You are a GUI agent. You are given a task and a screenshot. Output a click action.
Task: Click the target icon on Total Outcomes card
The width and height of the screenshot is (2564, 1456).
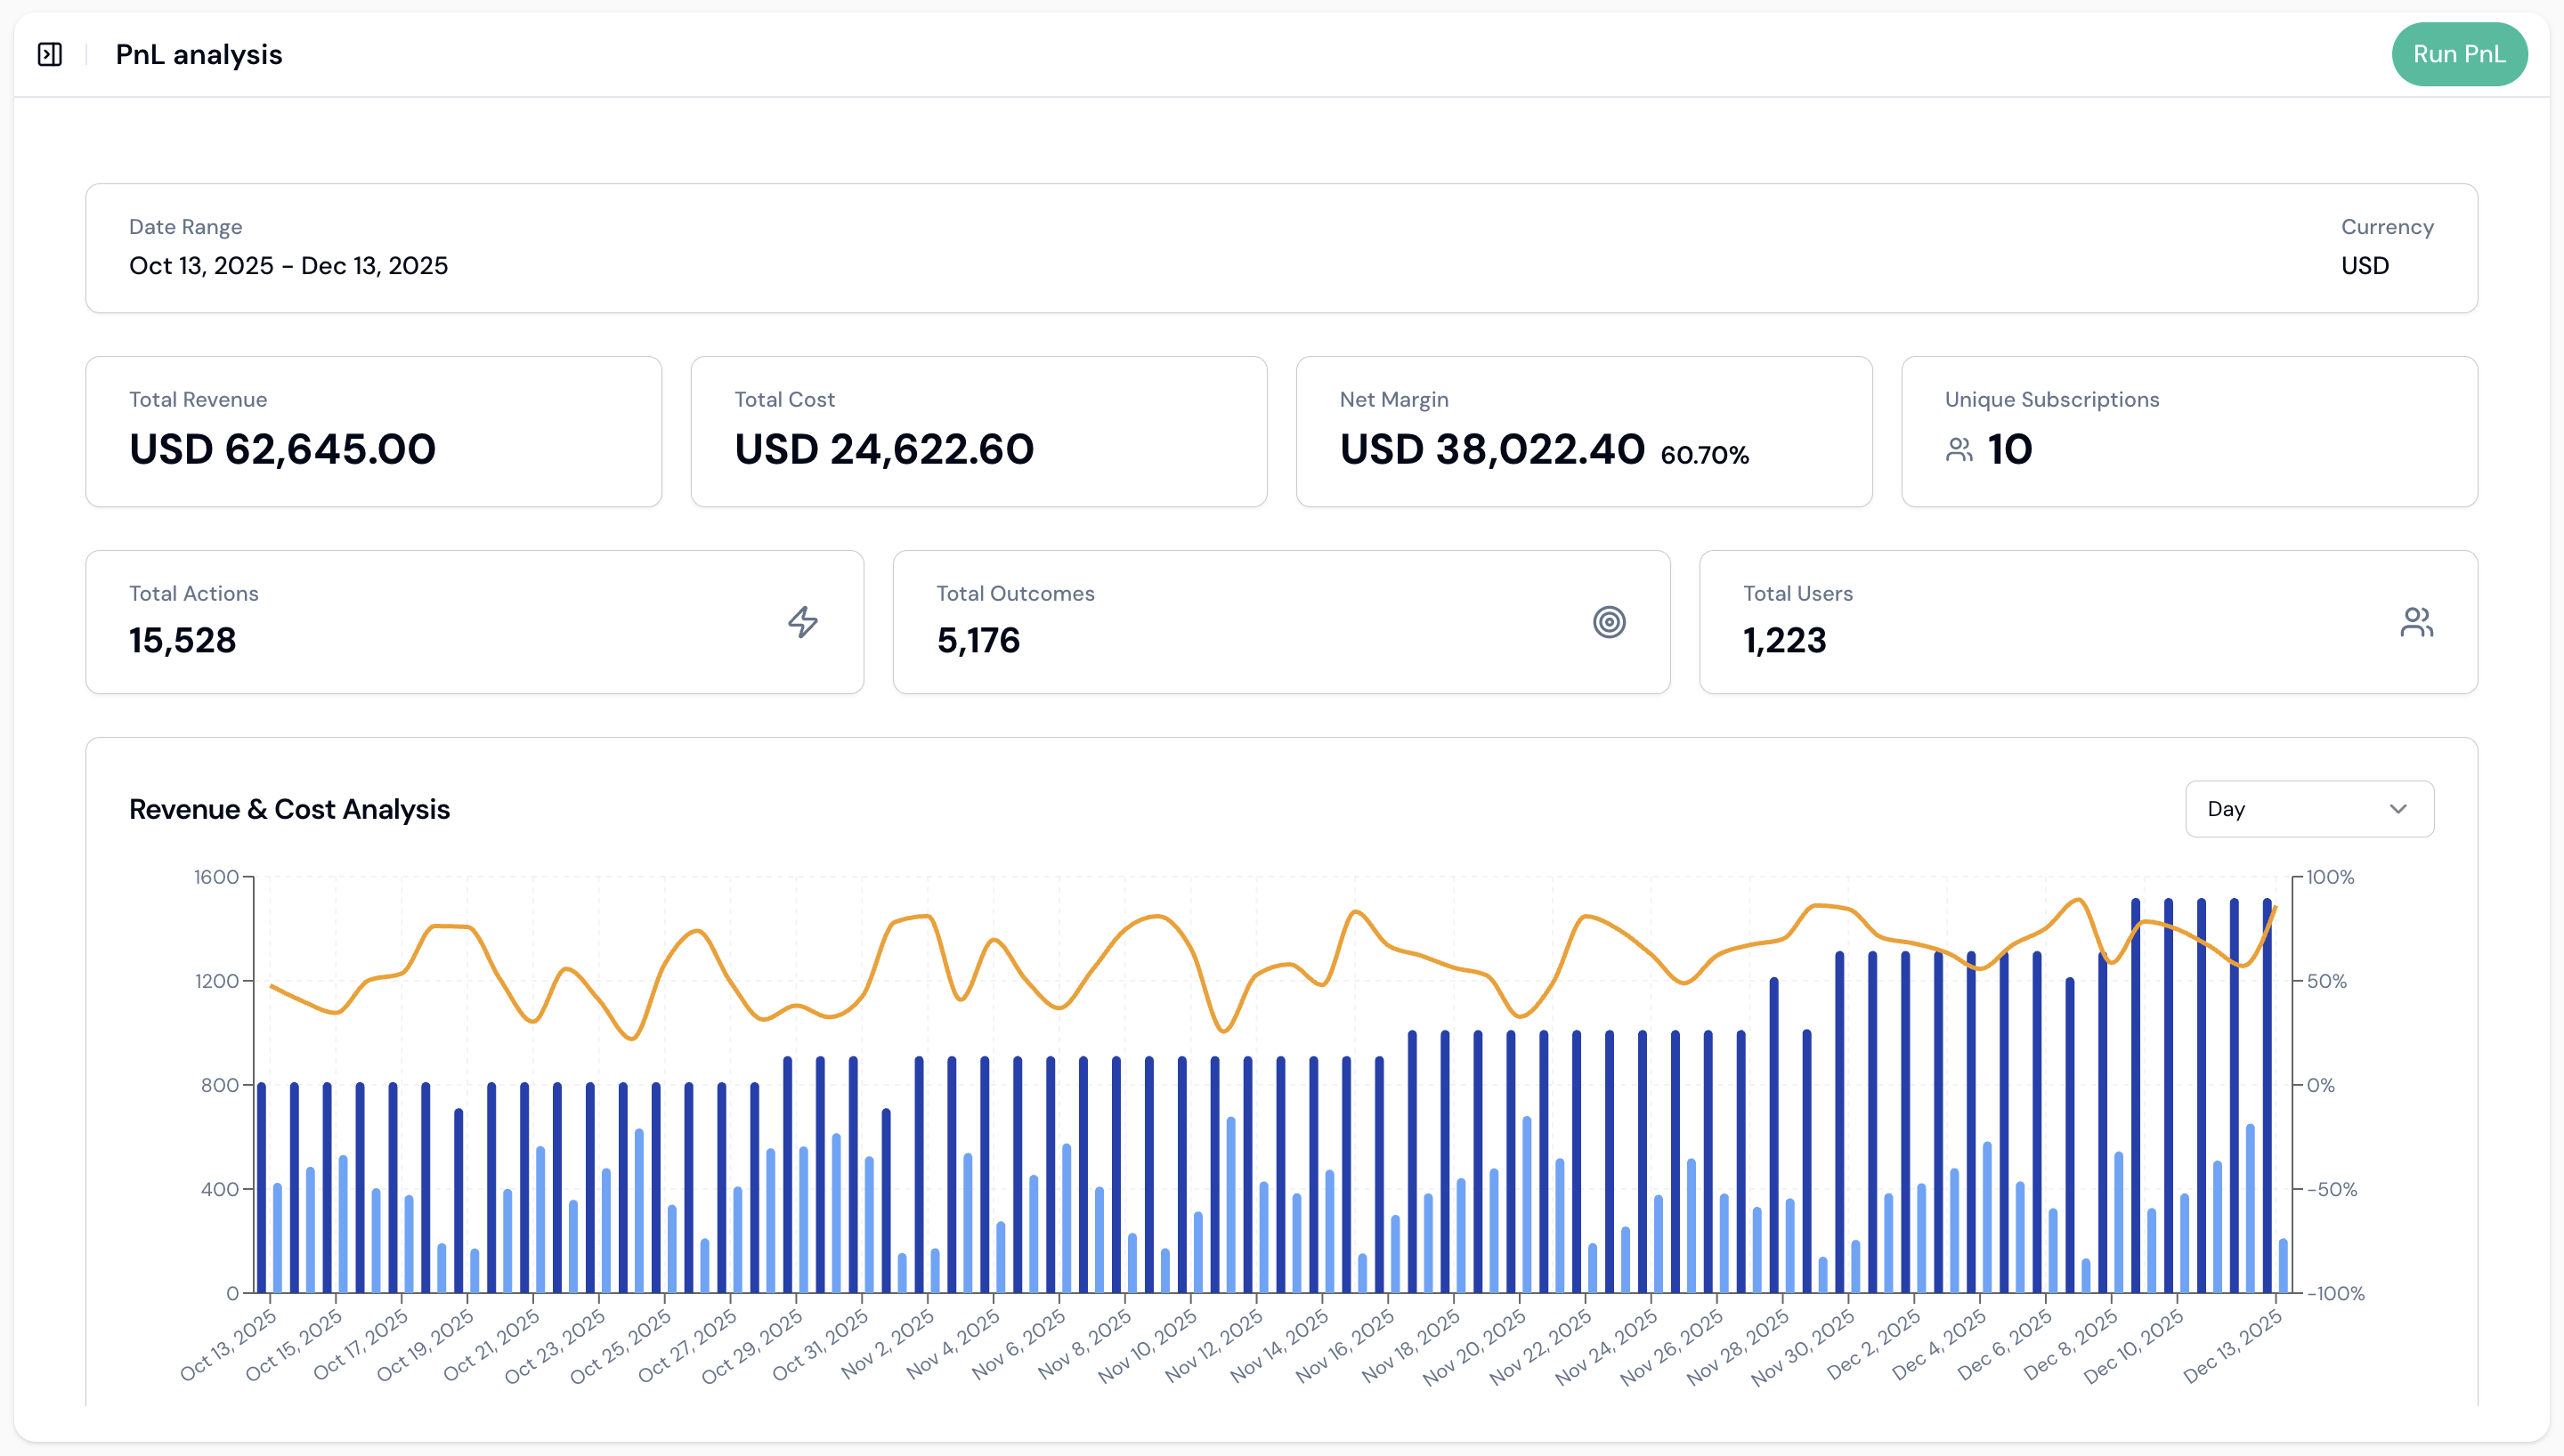coord(1610,622)
